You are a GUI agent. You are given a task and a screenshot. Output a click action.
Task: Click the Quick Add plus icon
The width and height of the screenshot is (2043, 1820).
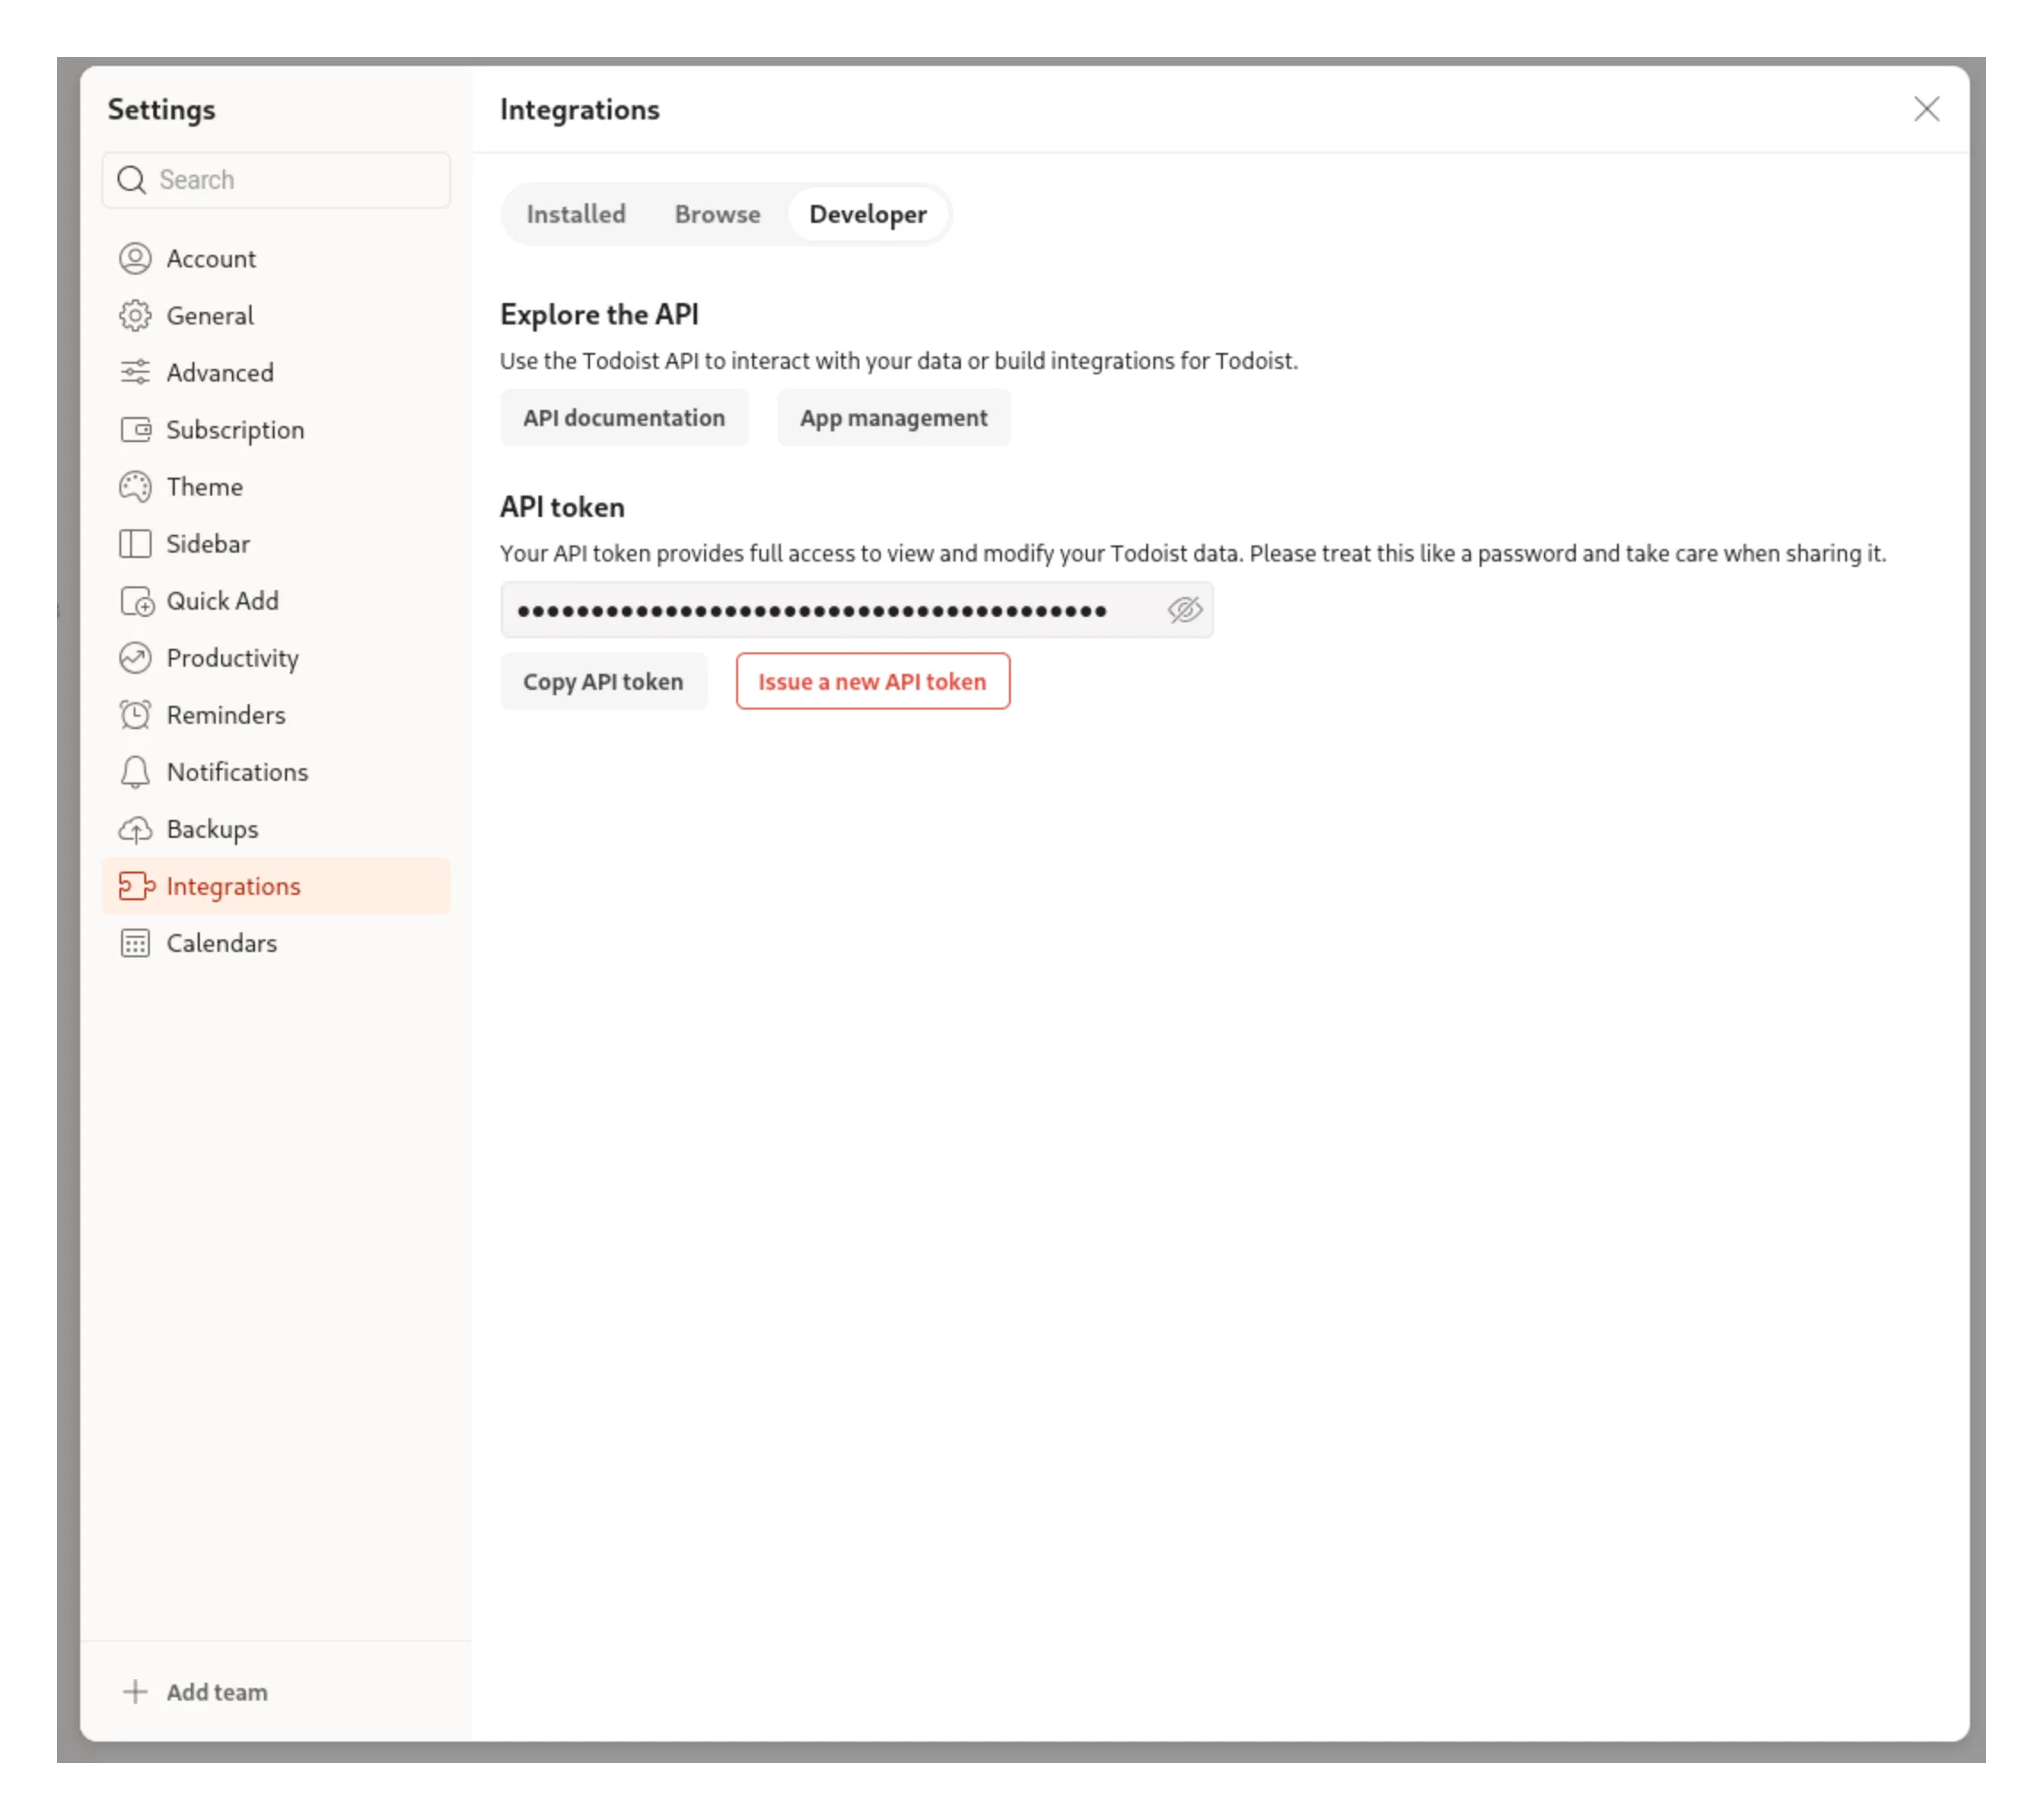[x=137, y=601]
